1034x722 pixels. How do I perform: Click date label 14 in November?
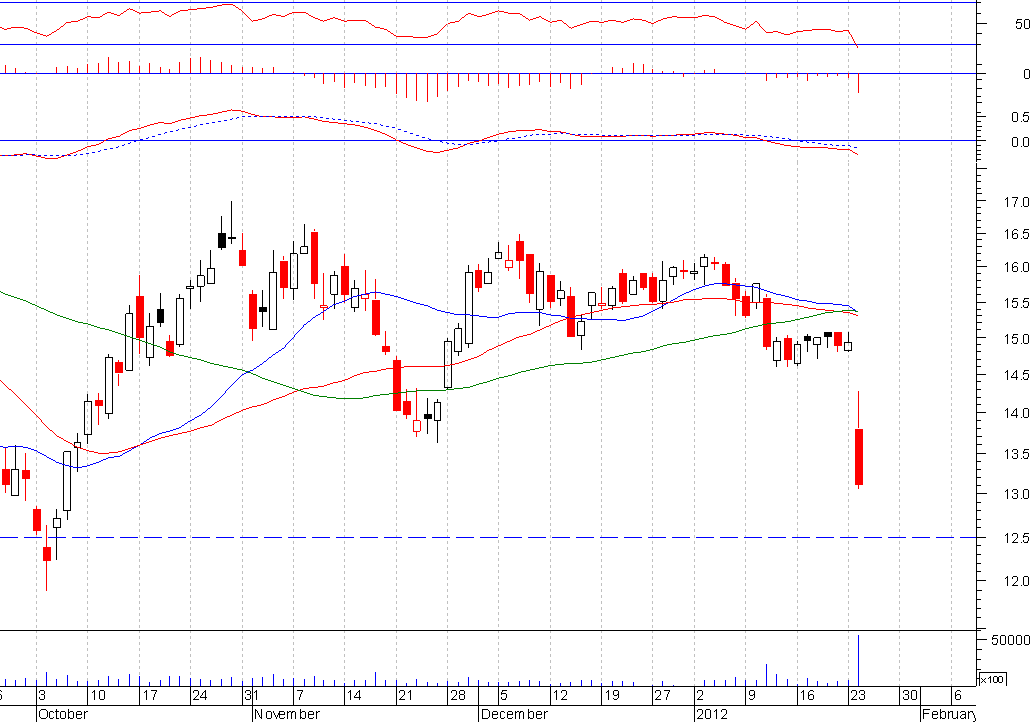pos(353,695)
